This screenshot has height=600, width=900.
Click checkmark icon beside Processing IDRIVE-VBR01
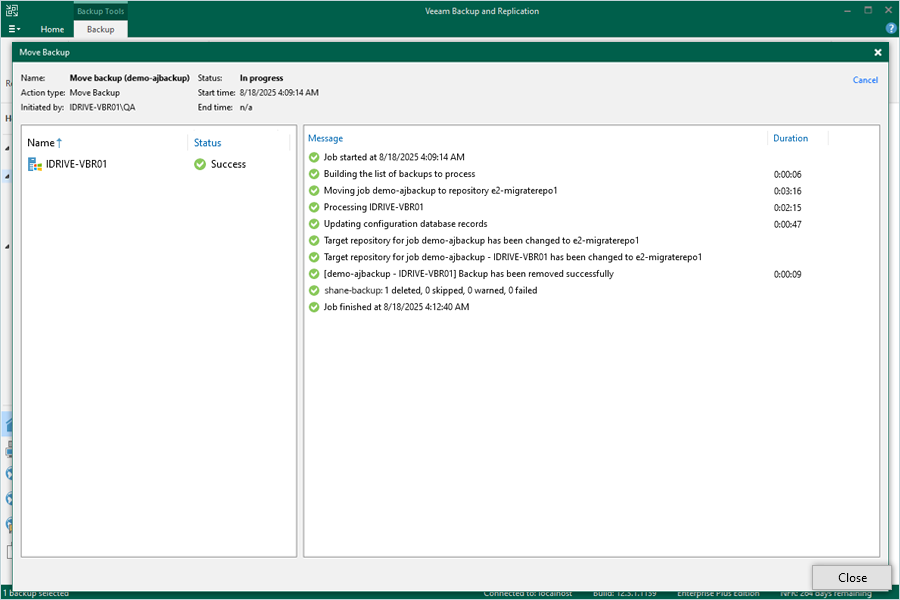tap(314, 207)
